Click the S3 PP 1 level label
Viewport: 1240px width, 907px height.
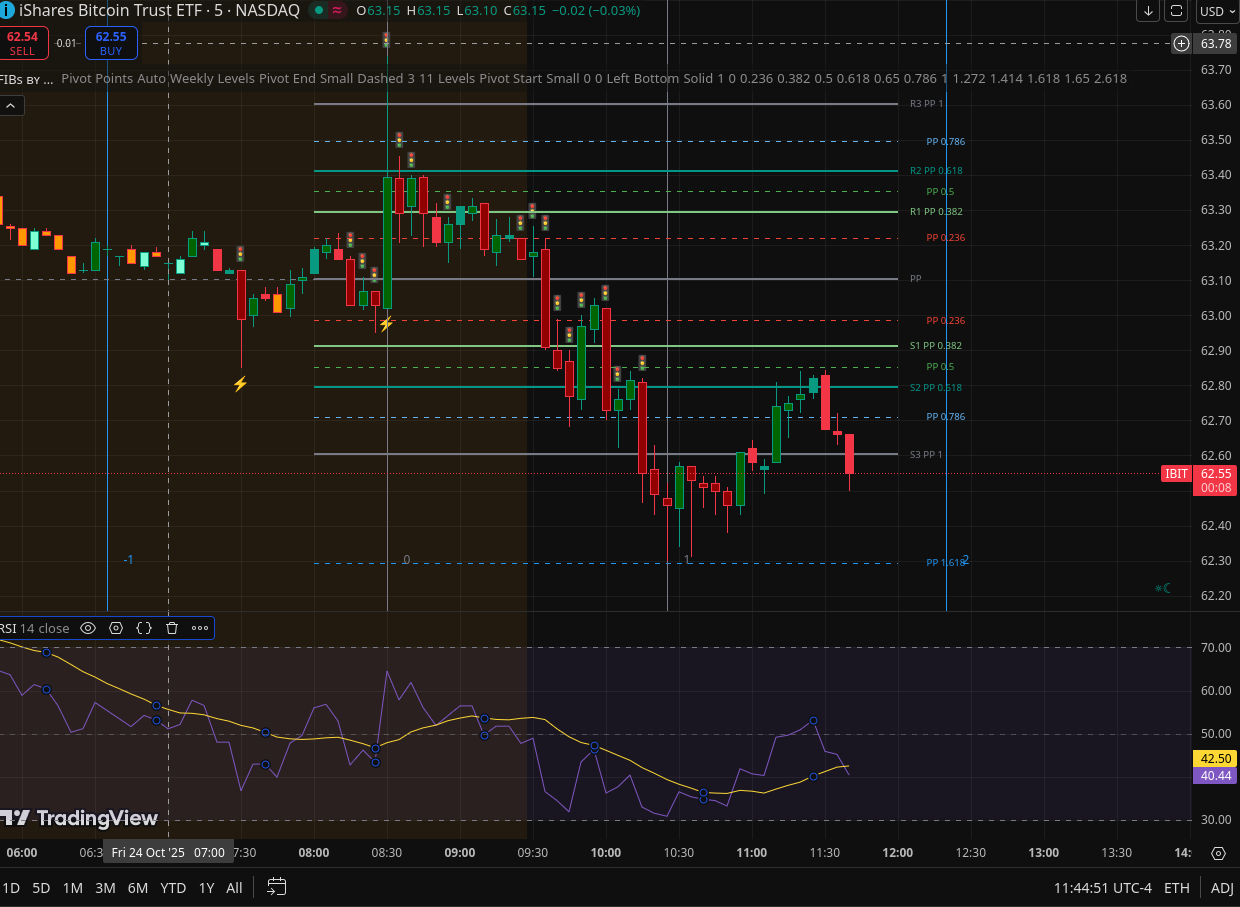click(926, 455)
